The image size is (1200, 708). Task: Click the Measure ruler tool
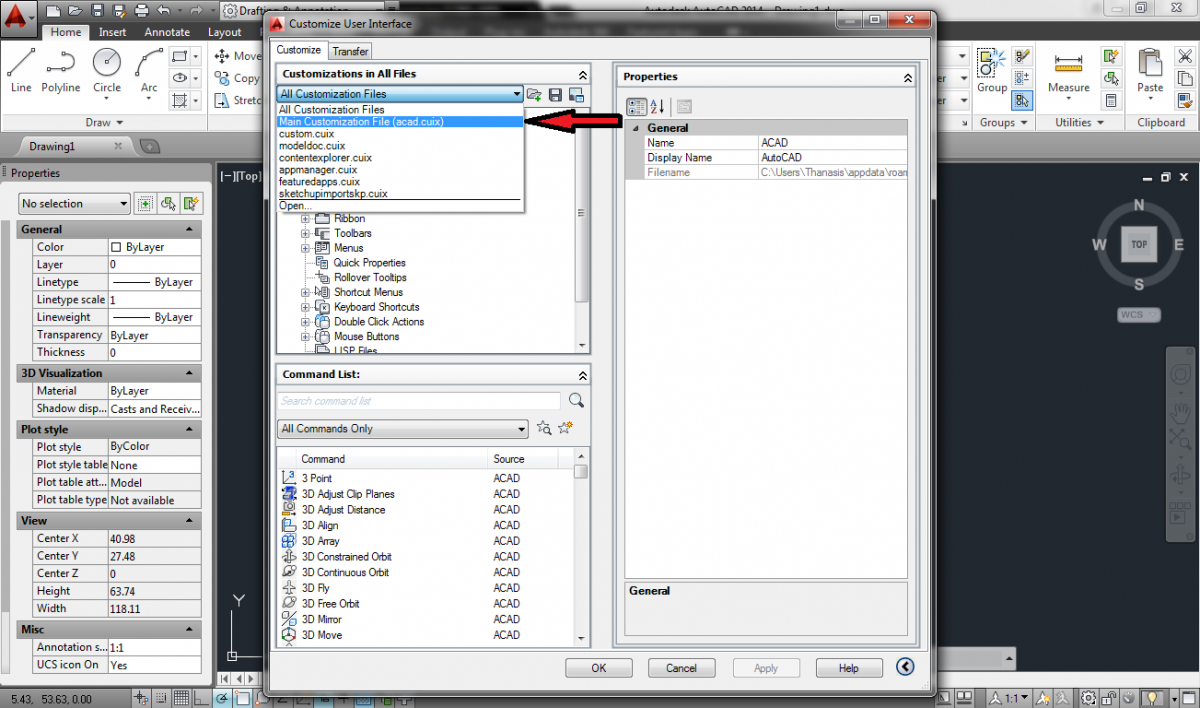coord(1069,70)
